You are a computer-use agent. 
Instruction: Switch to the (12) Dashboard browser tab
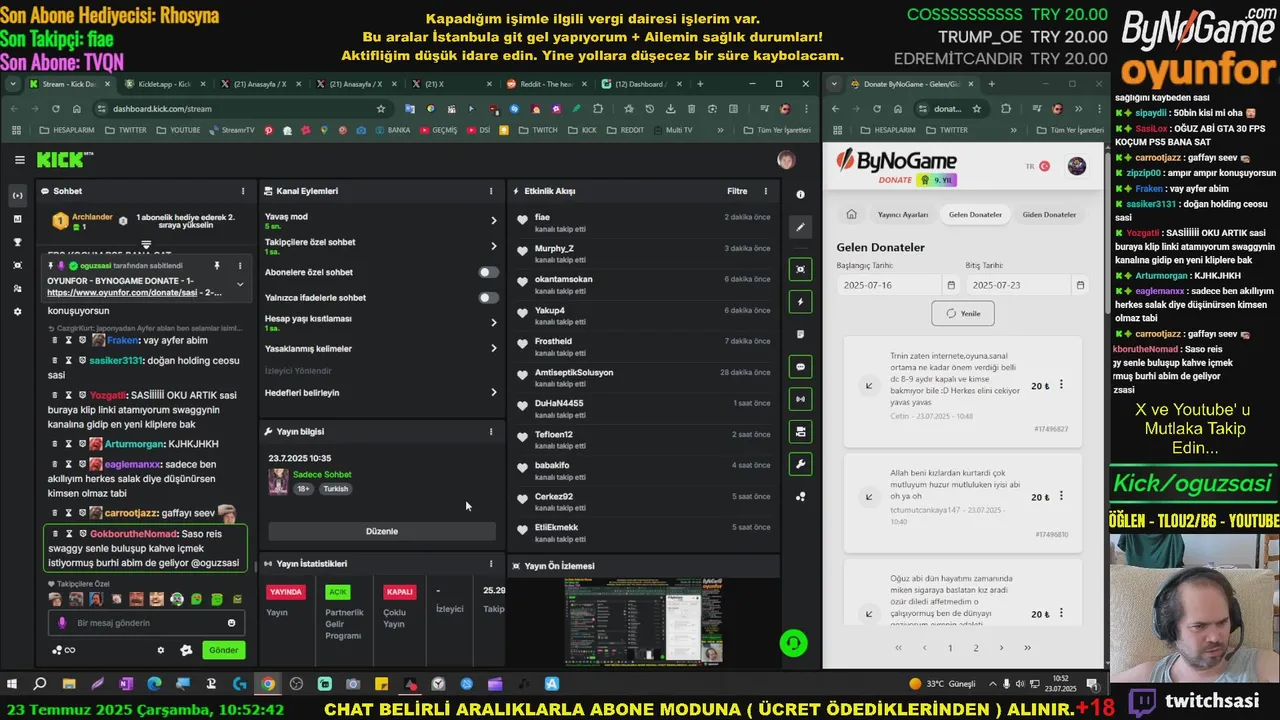[643, 84]
